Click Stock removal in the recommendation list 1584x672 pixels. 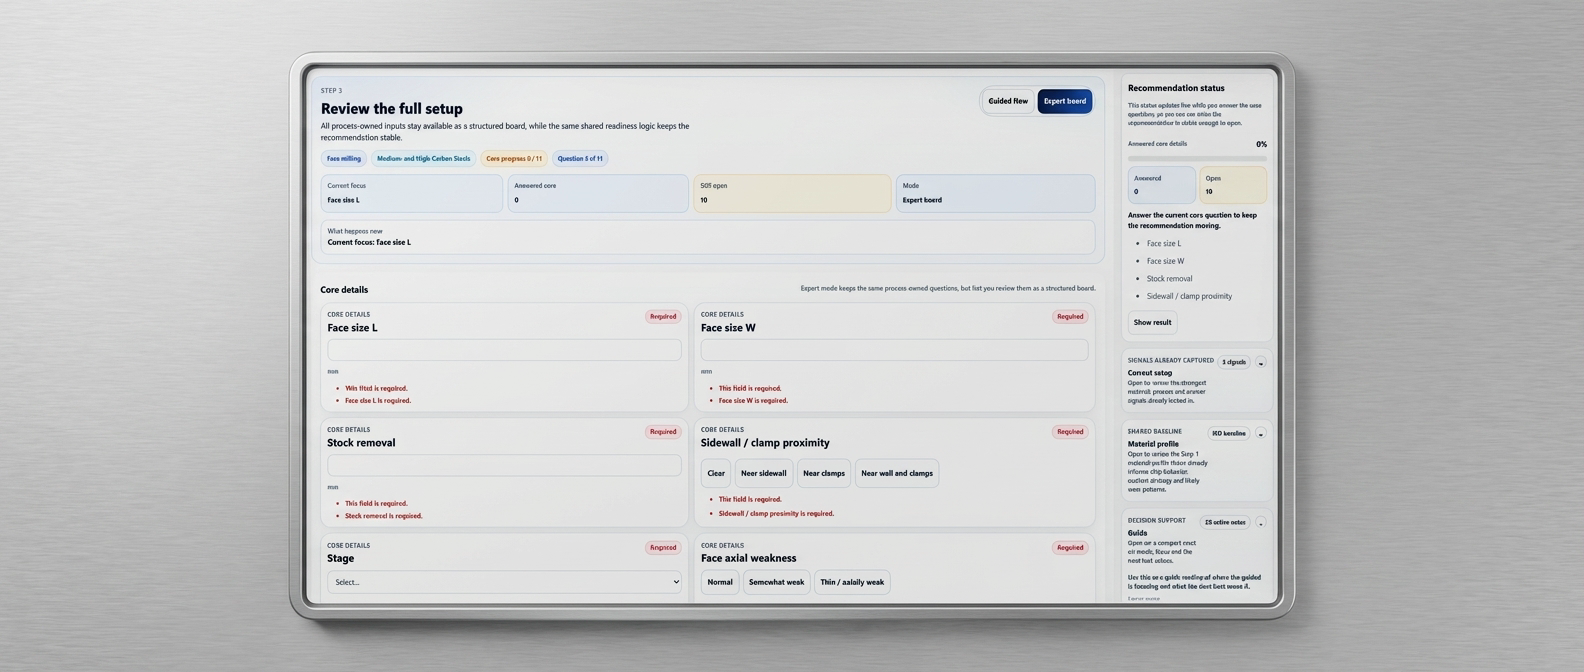pyautogui.click(x=1169, y=278)
